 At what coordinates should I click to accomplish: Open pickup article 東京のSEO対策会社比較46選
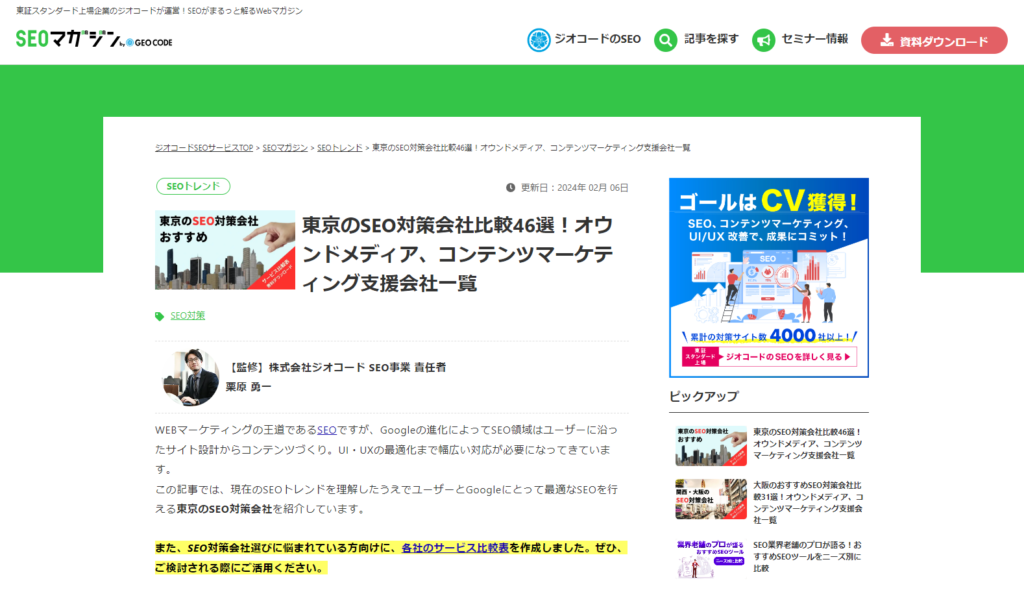tap(808, 444)
